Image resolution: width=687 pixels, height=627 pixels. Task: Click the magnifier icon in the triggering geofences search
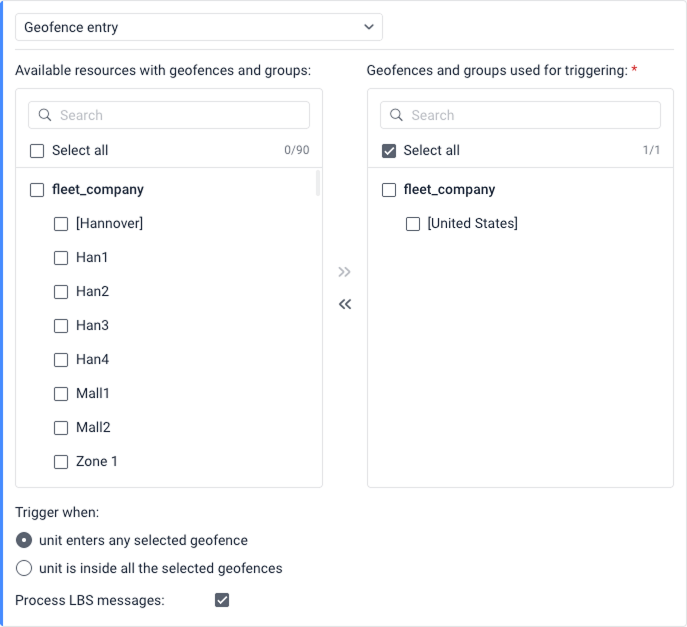[397, 115]
